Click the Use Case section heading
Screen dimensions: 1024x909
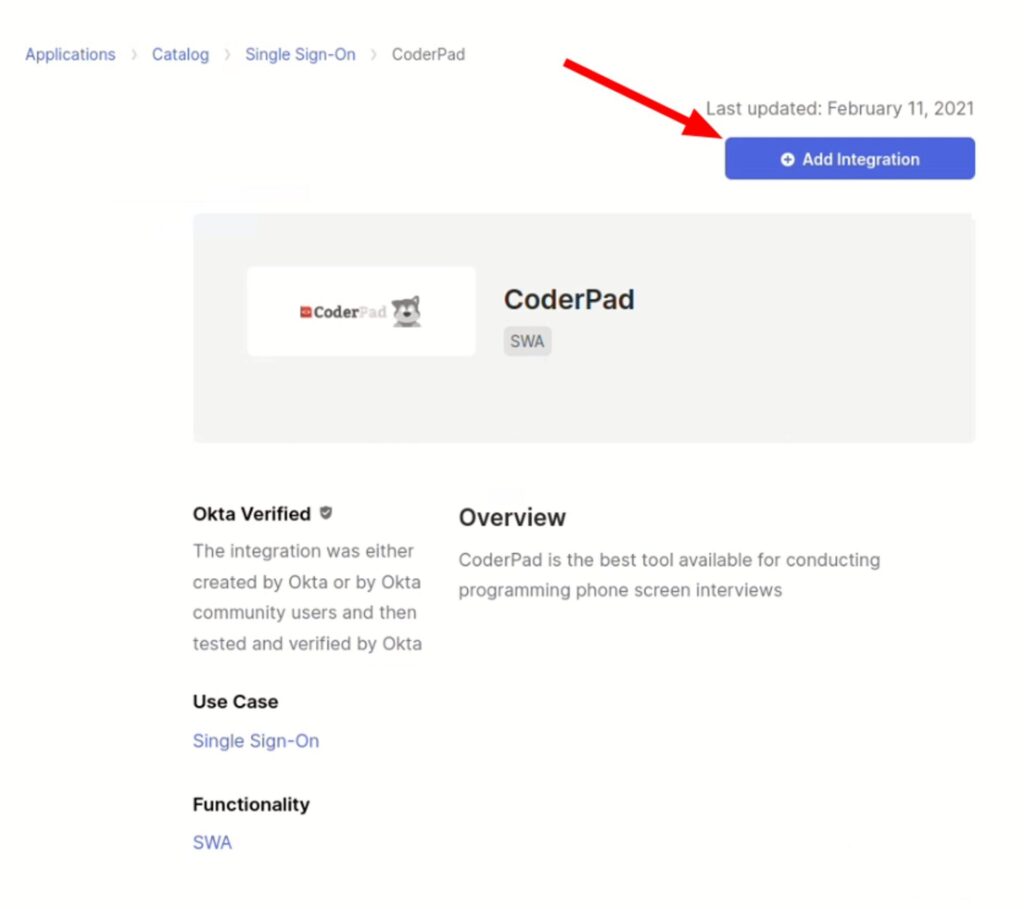pyautogui.click(x=235, y=701)
